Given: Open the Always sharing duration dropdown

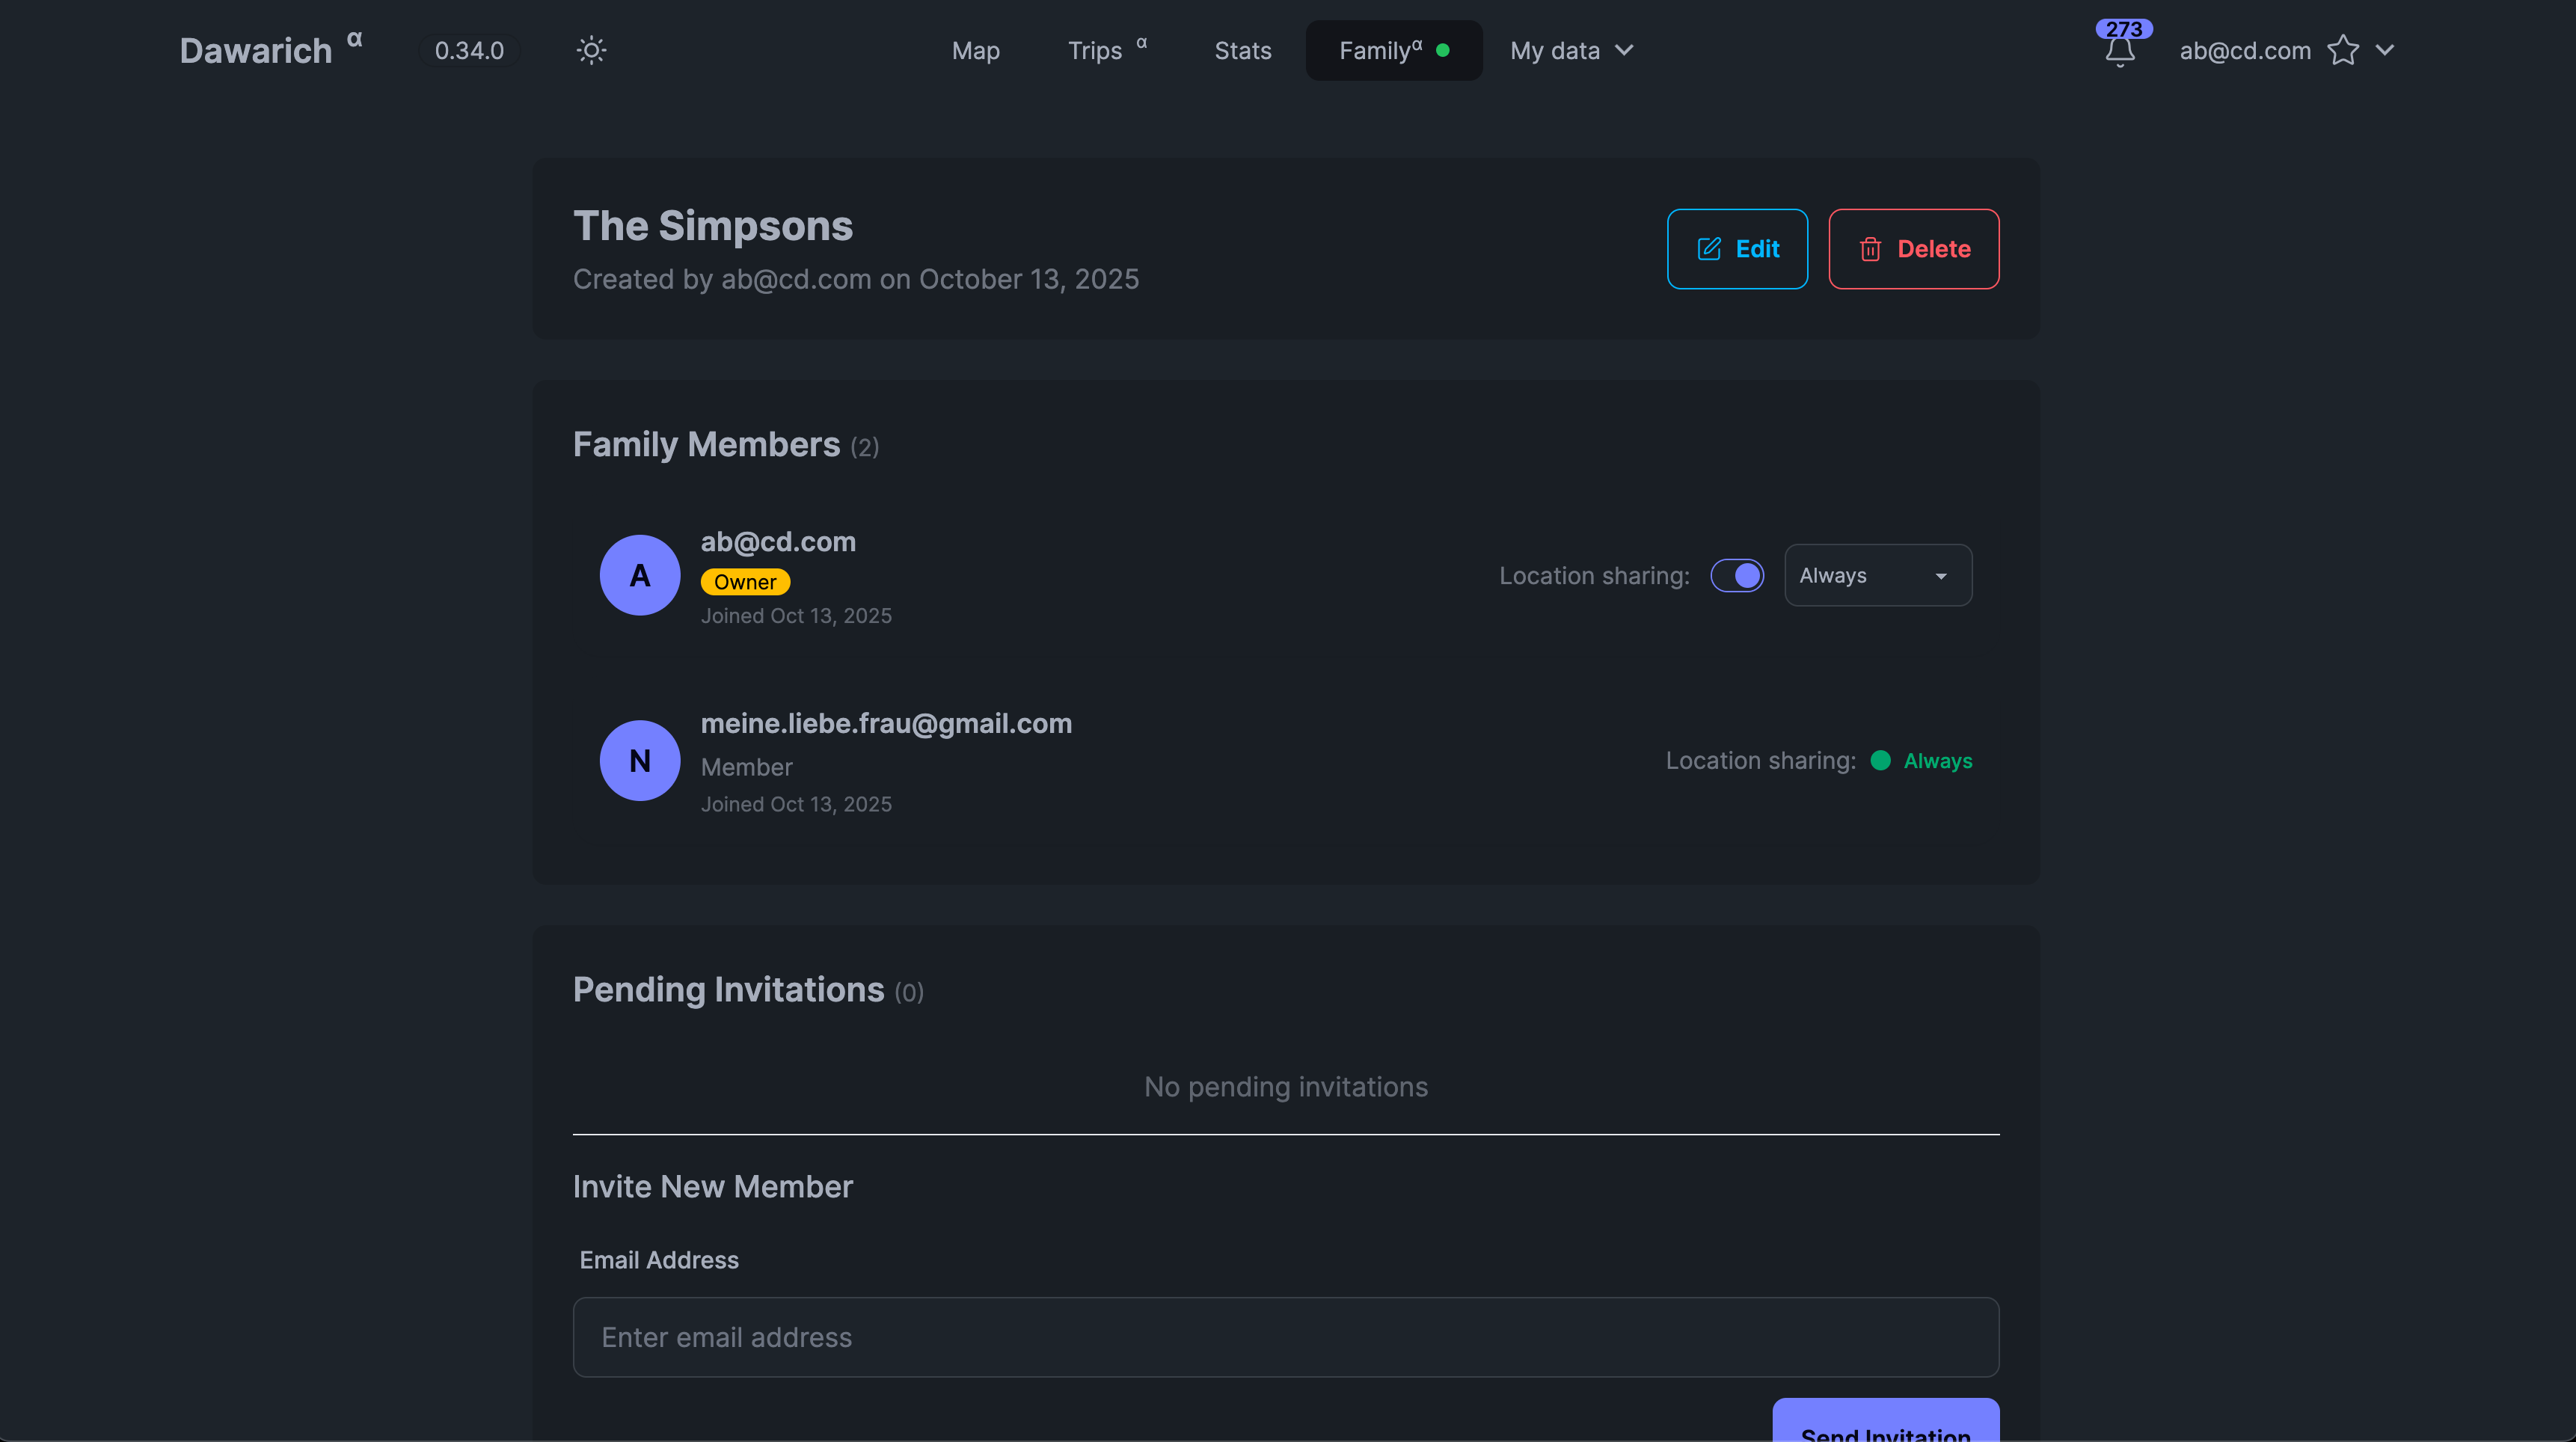Looking at the screenshot, I should [1877, 575].
